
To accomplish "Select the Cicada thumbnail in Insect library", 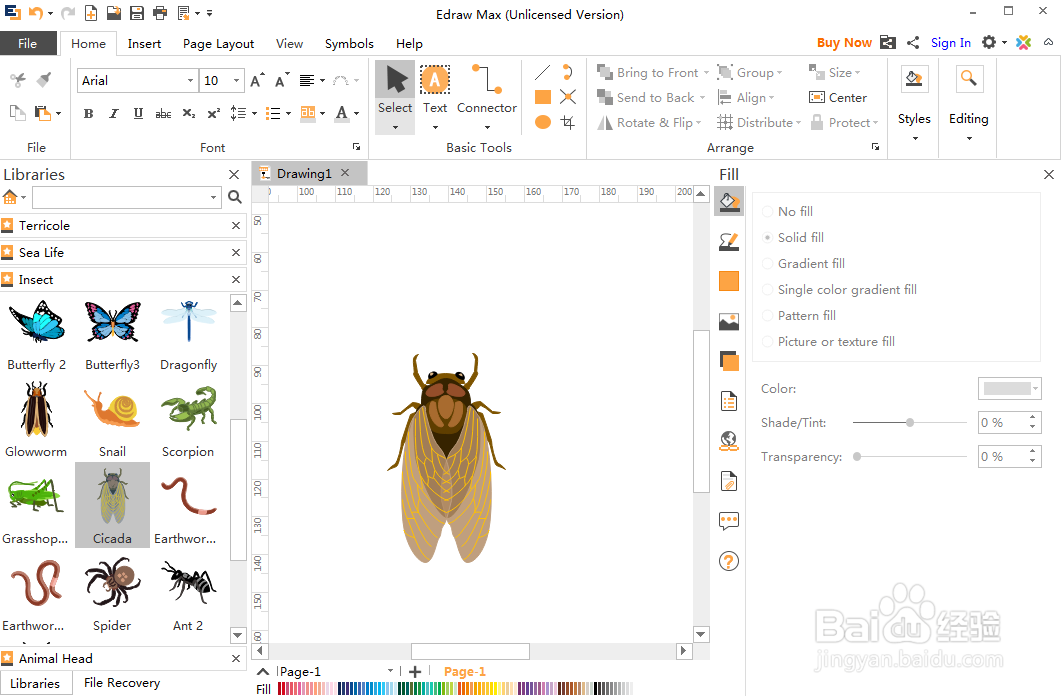I will [x=112, y=505].
